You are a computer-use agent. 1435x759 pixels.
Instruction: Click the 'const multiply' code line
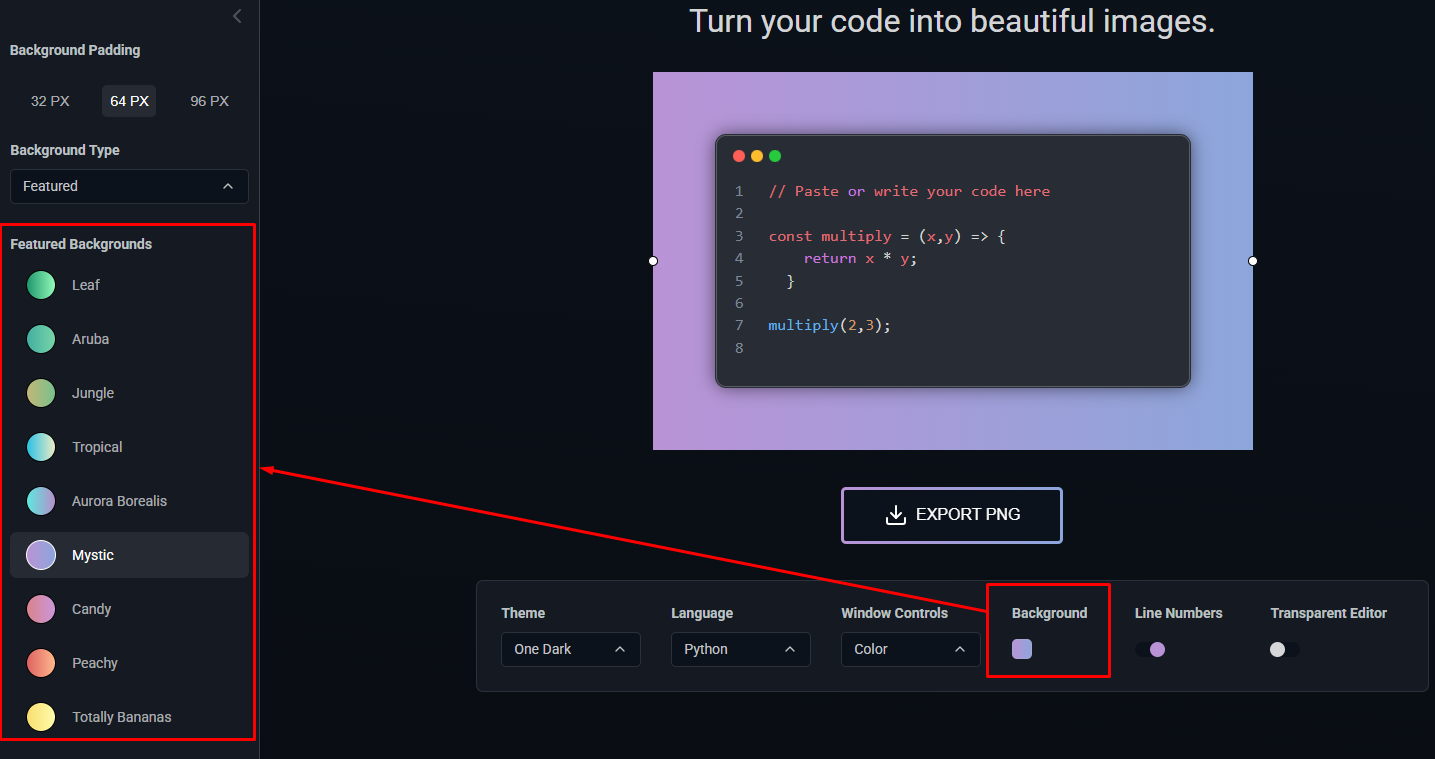[886, 236]
